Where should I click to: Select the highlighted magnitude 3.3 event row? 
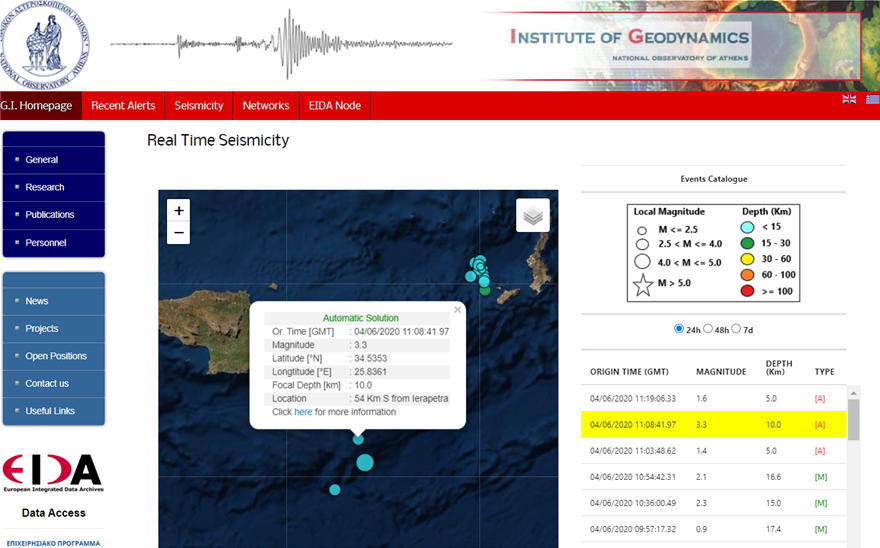pyautogui.click(x=713, y=424)
